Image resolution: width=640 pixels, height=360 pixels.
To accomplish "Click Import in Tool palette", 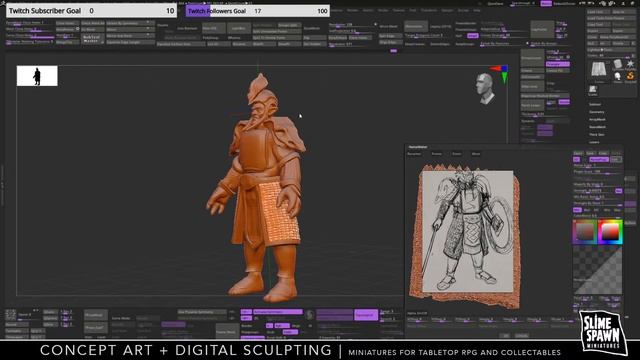I will pos(598,31).
